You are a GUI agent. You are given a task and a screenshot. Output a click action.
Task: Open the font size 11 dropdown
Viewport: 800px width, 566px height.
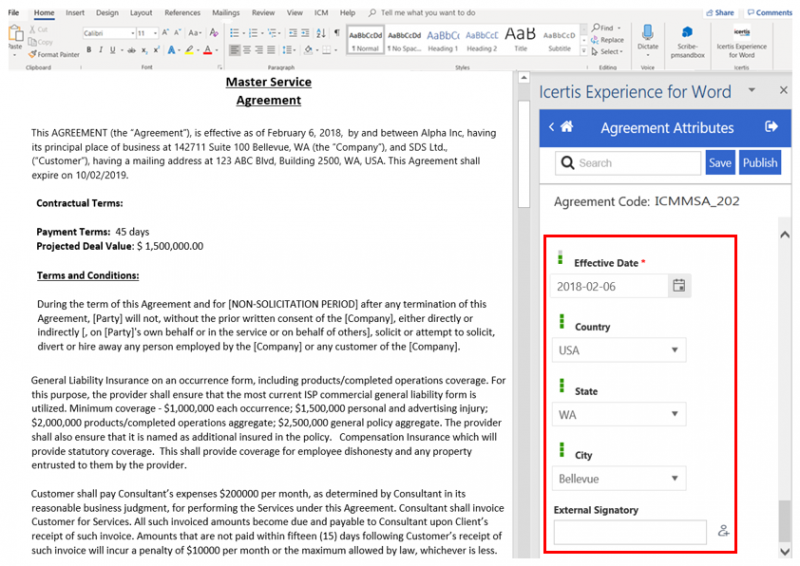[155, 33]
